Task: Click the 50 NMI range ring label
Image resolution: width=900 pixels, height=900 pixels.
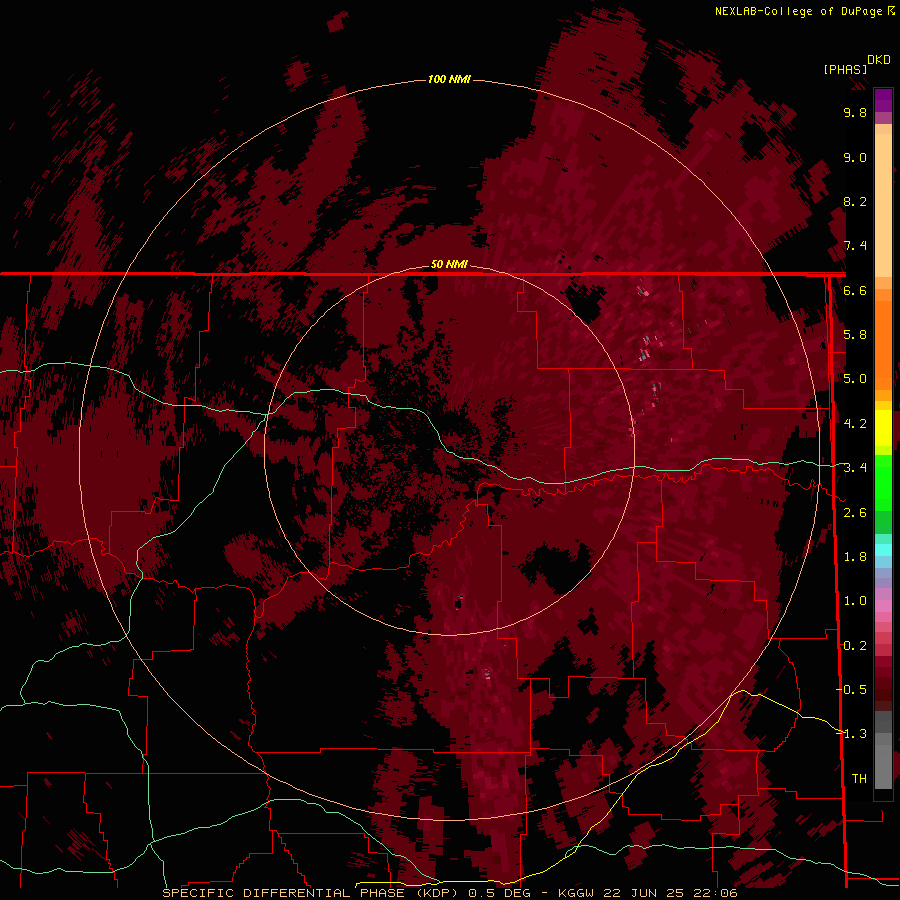Action: [x=449, y=264]
